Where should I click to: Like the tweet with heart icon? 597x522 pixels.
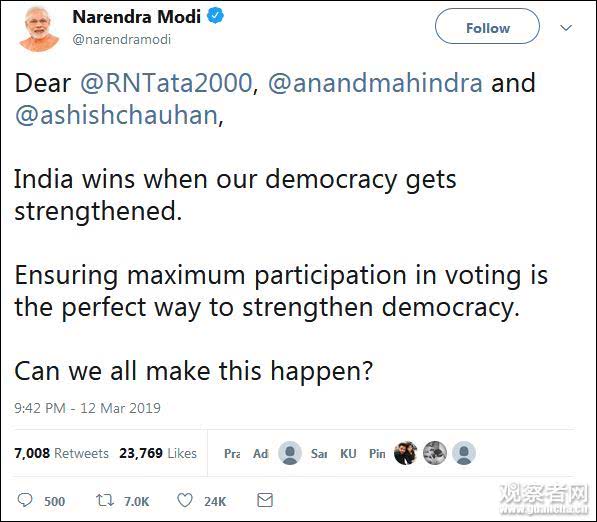tap(185, 500)
